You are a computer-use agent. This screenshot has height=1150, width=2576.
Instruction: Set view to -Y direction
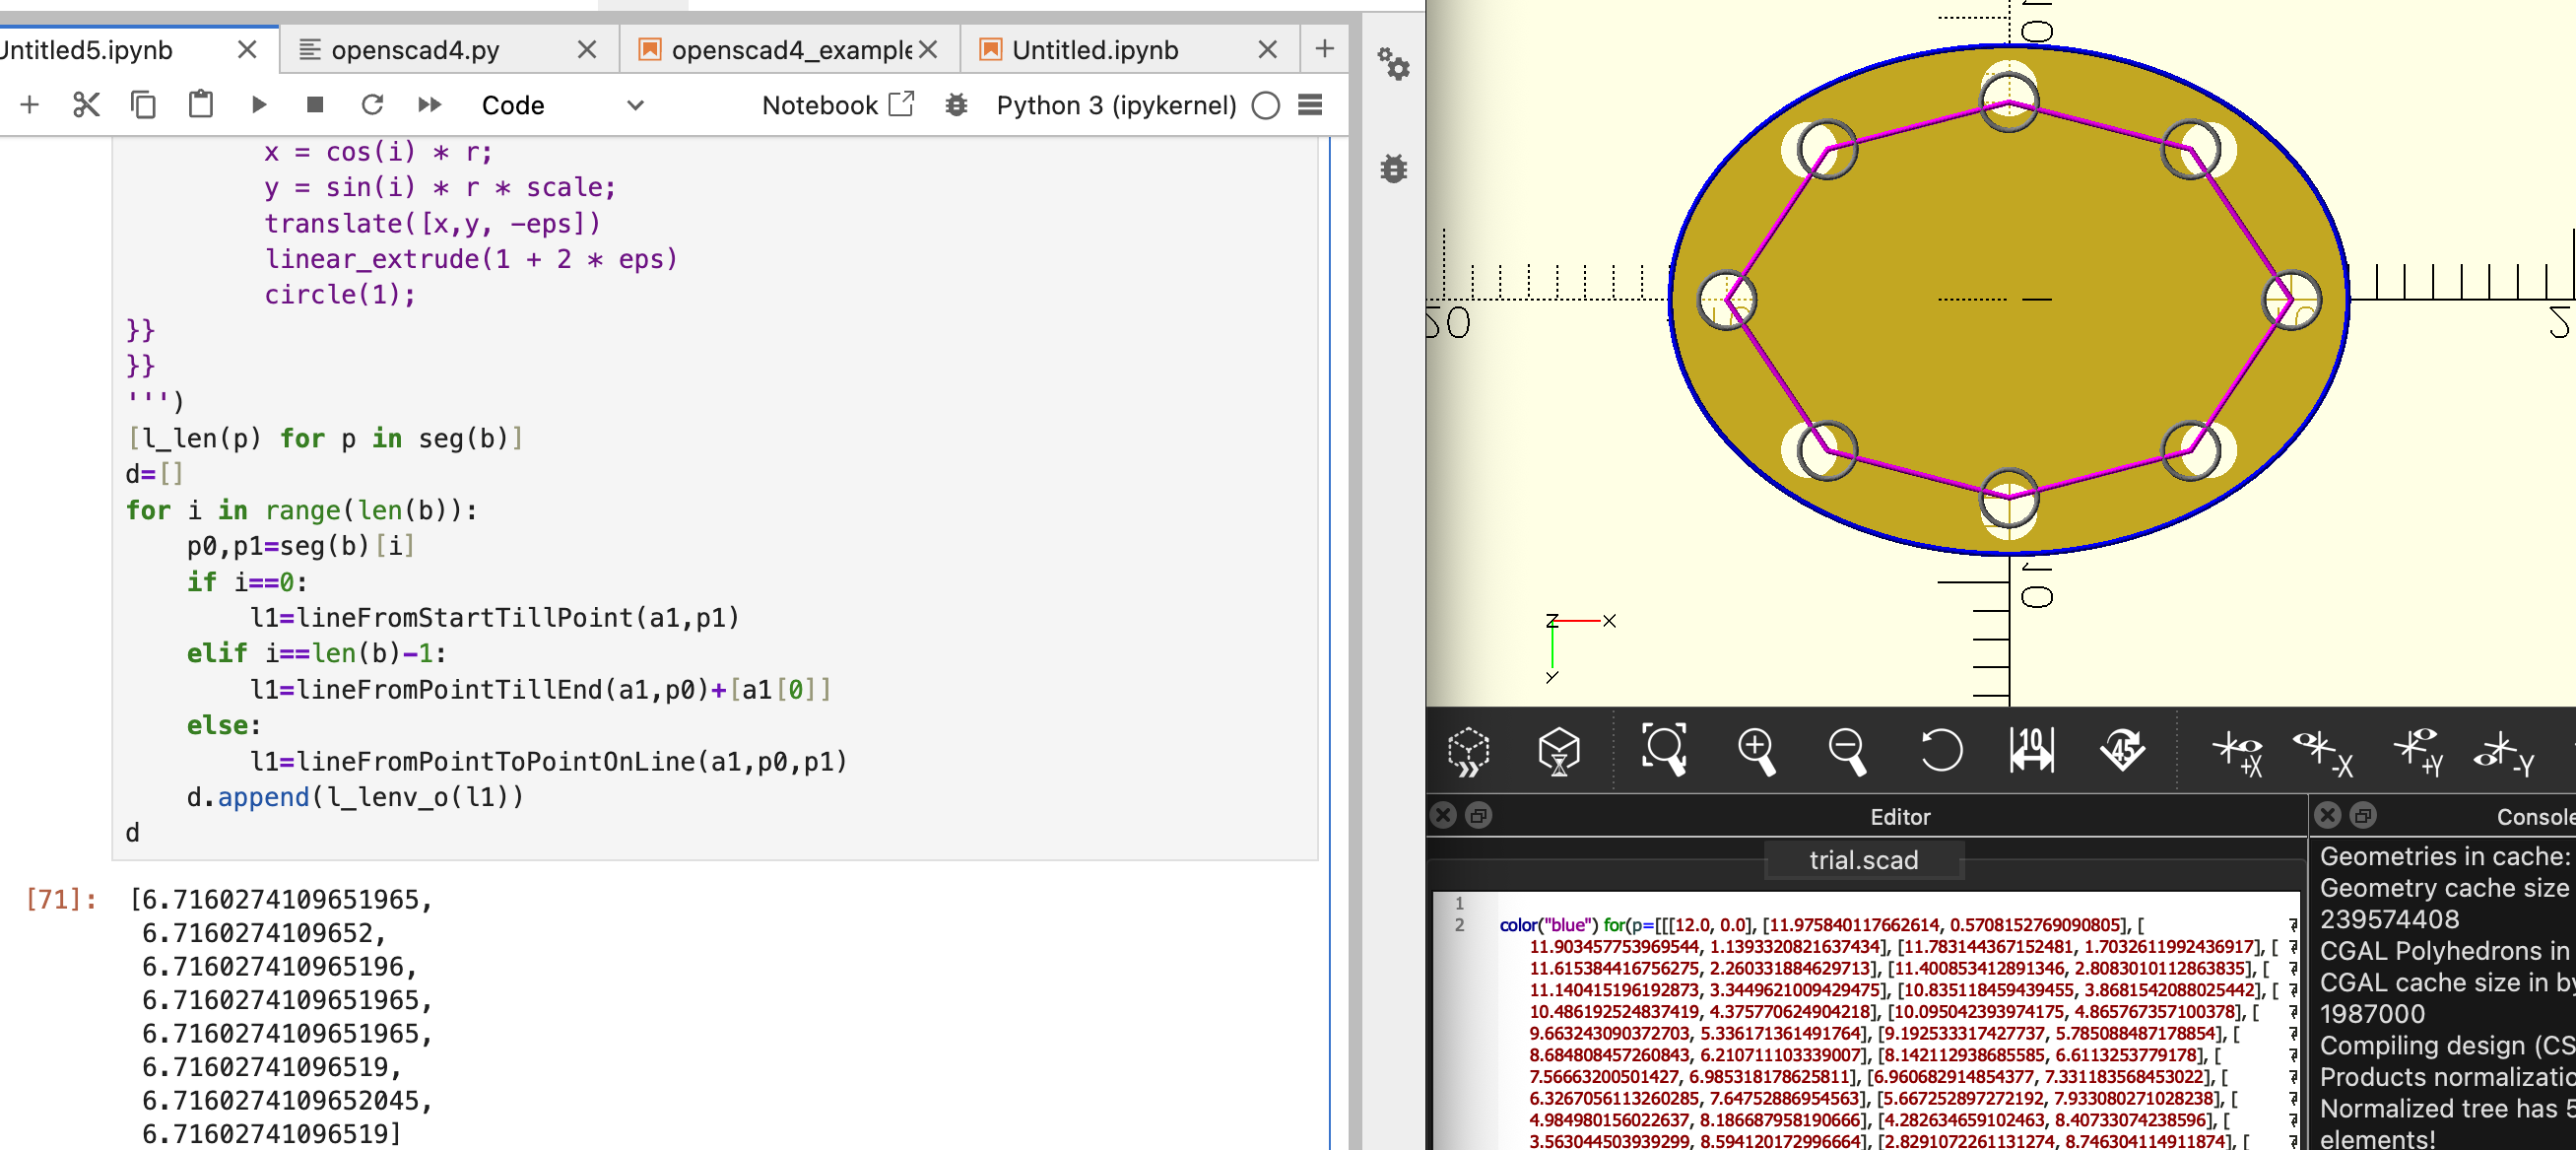click(2504, 753)
